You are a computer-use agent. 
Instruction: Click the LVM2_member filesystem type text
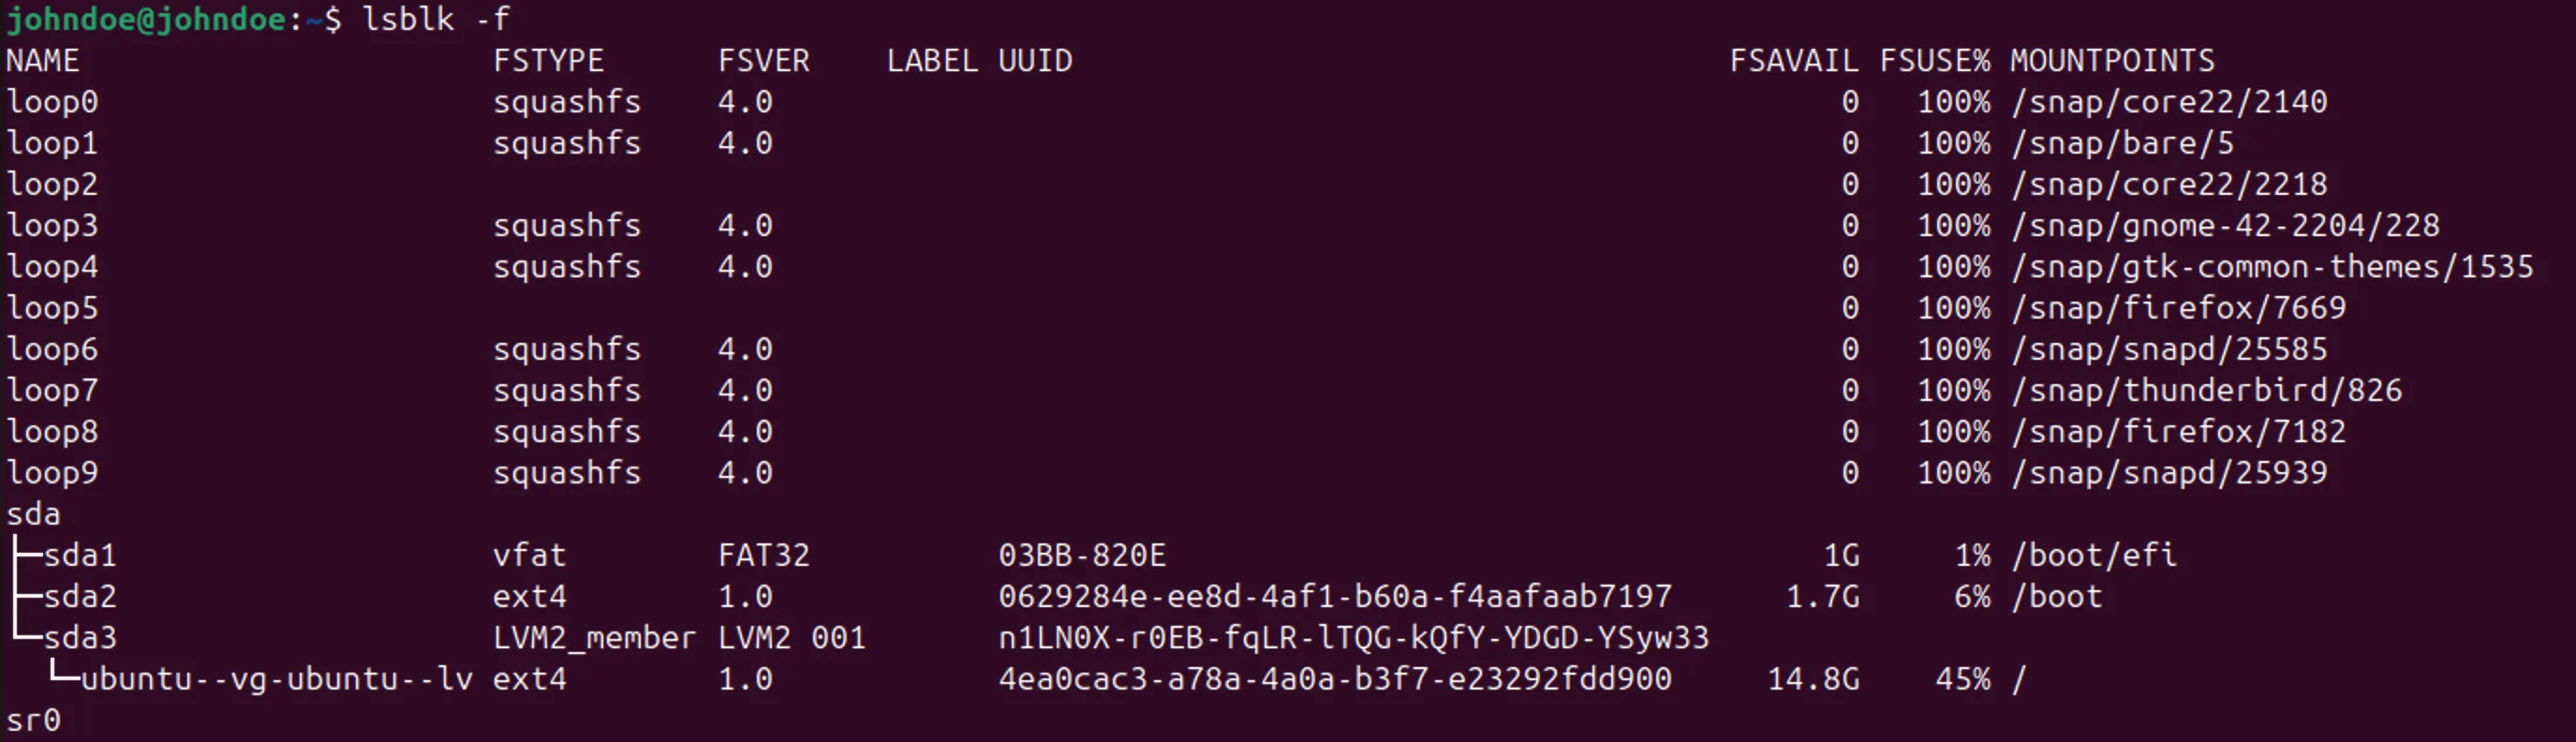point(594,638)
